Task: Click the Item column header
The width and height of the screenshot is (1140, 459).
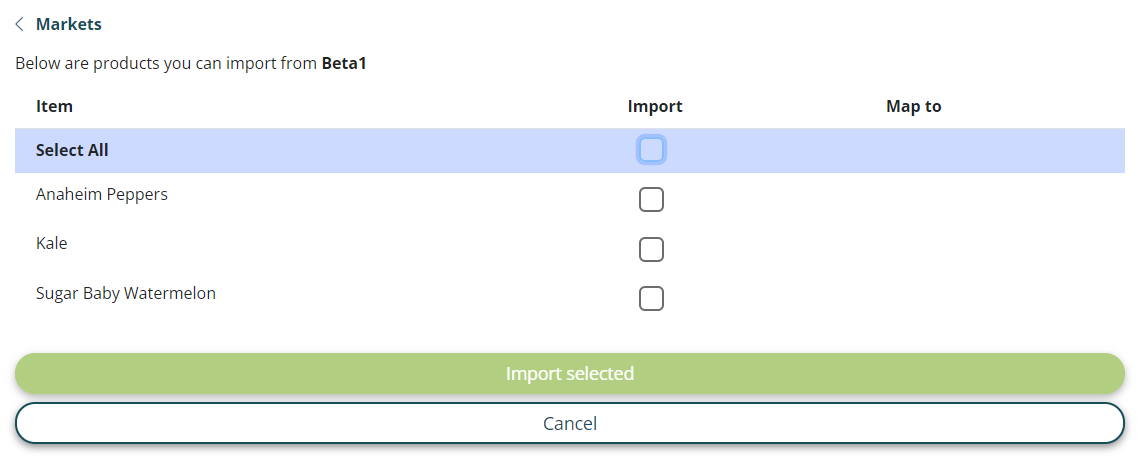Action: [x=54, y=106]
